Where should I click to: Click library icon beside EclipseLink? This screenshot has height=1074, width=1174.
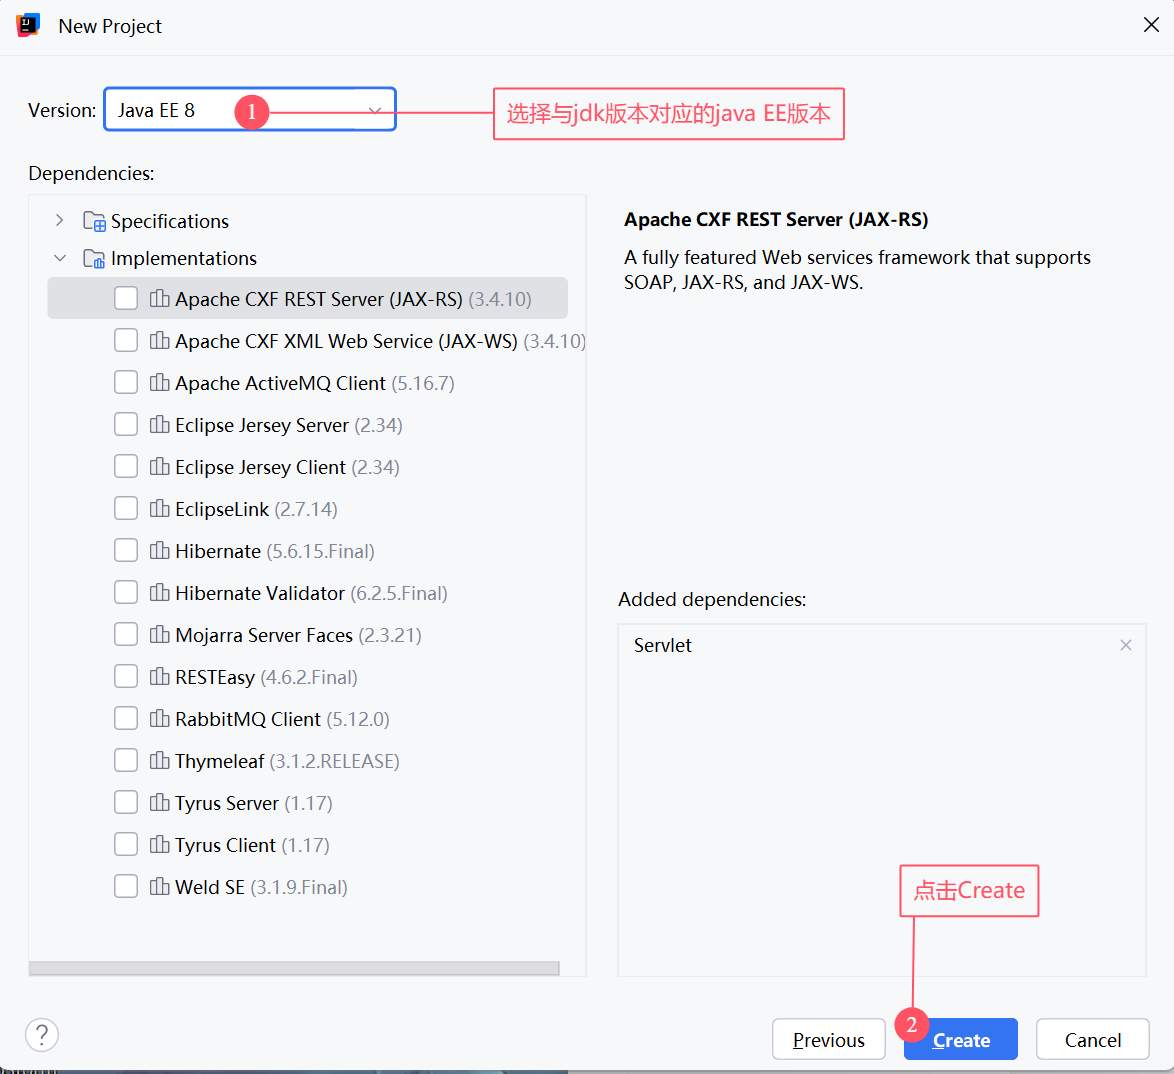159,508
